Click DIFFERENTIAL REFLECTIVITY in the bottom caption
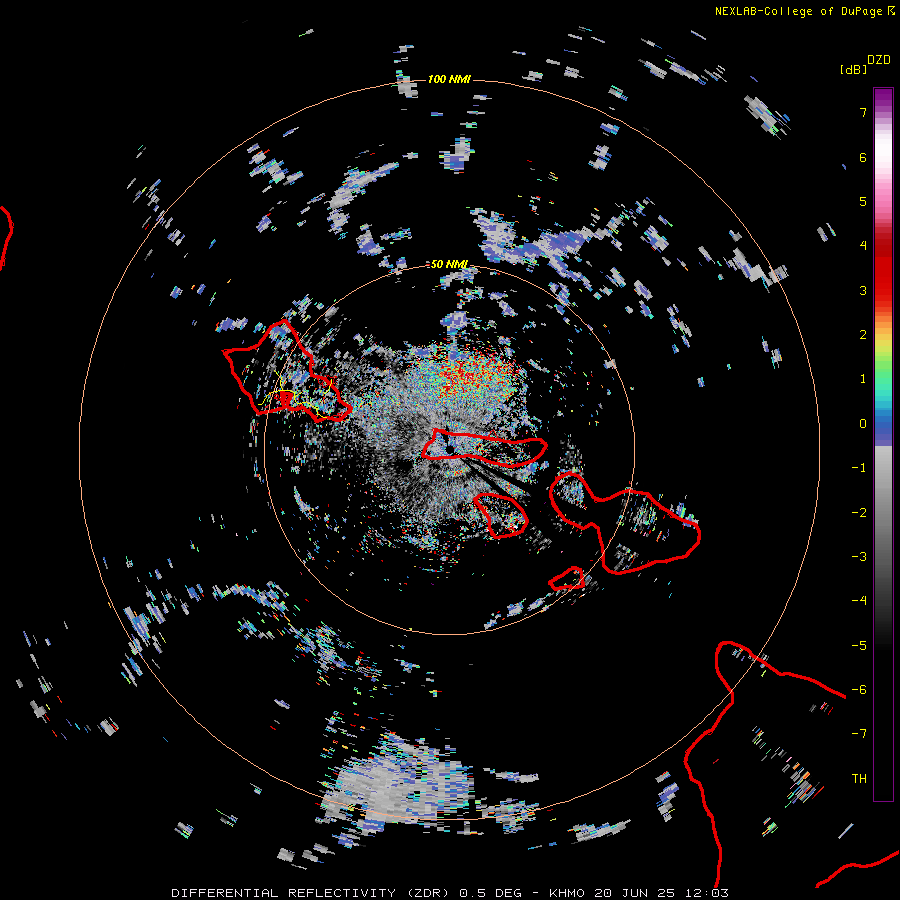The image size is (900, 900). pyautogui.click(x=284, y=893)
